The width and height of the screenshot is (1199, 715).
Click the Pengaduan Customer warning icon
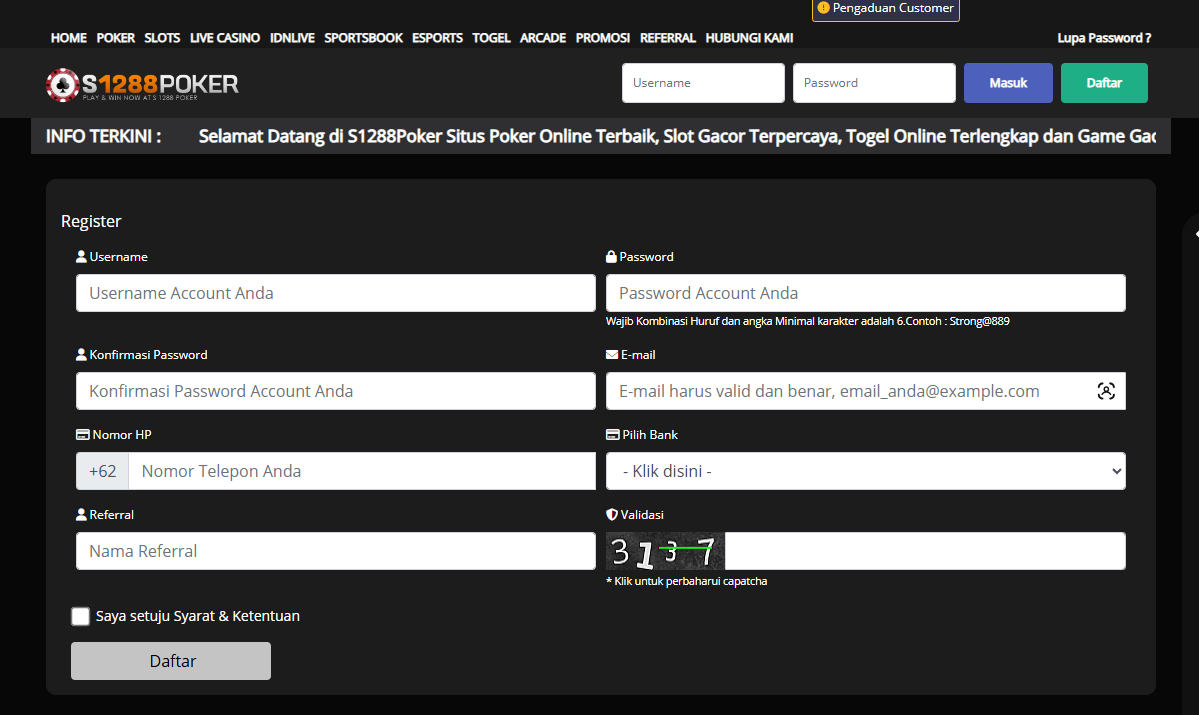[823, 8]
